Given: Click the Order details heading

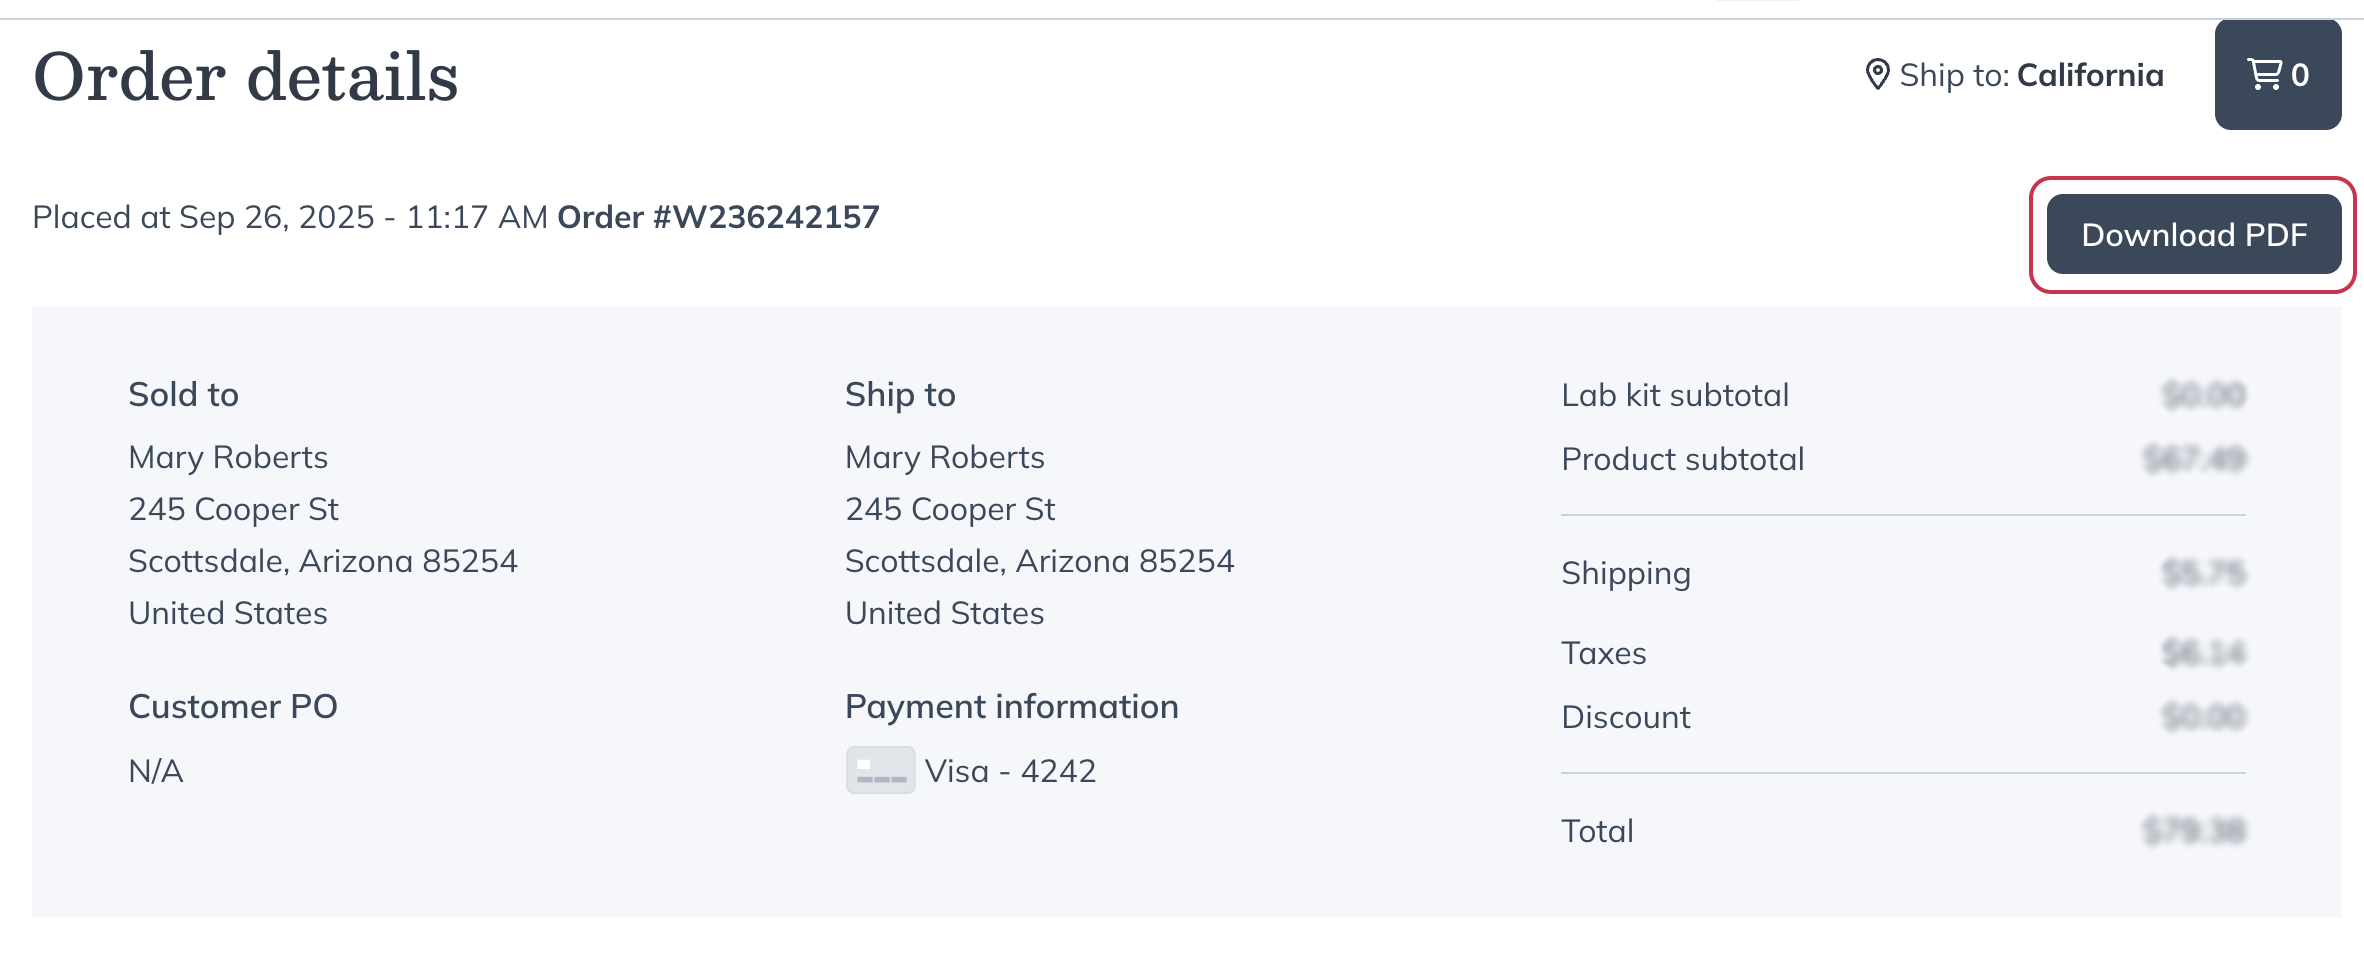Looking at the screenshot, I should click(246, 77).
